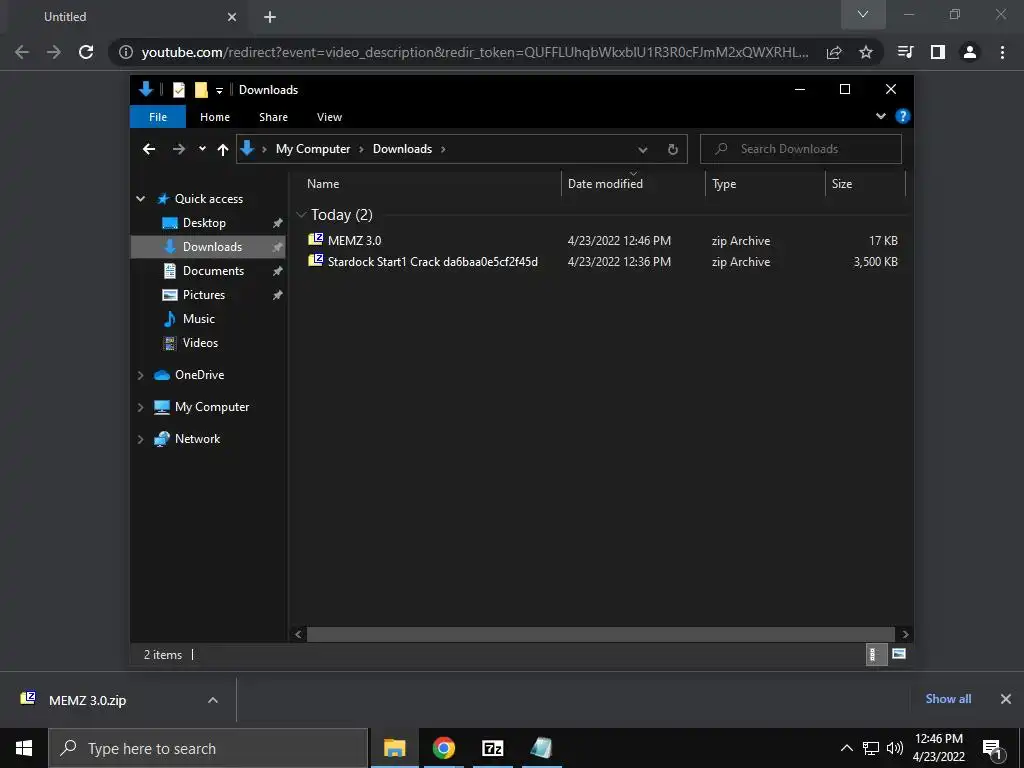
Task: Toggle Chrome side panel
Action: point(937,52)
